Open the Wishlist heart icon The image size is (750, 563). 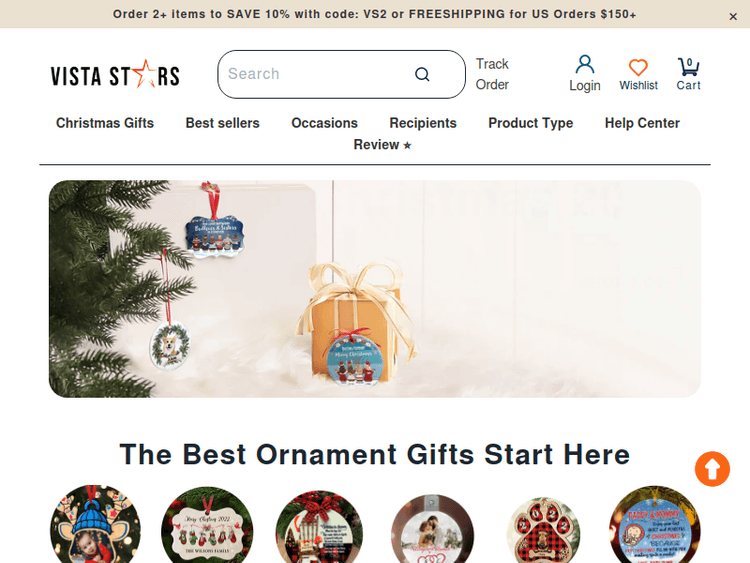tap(638, 67)
